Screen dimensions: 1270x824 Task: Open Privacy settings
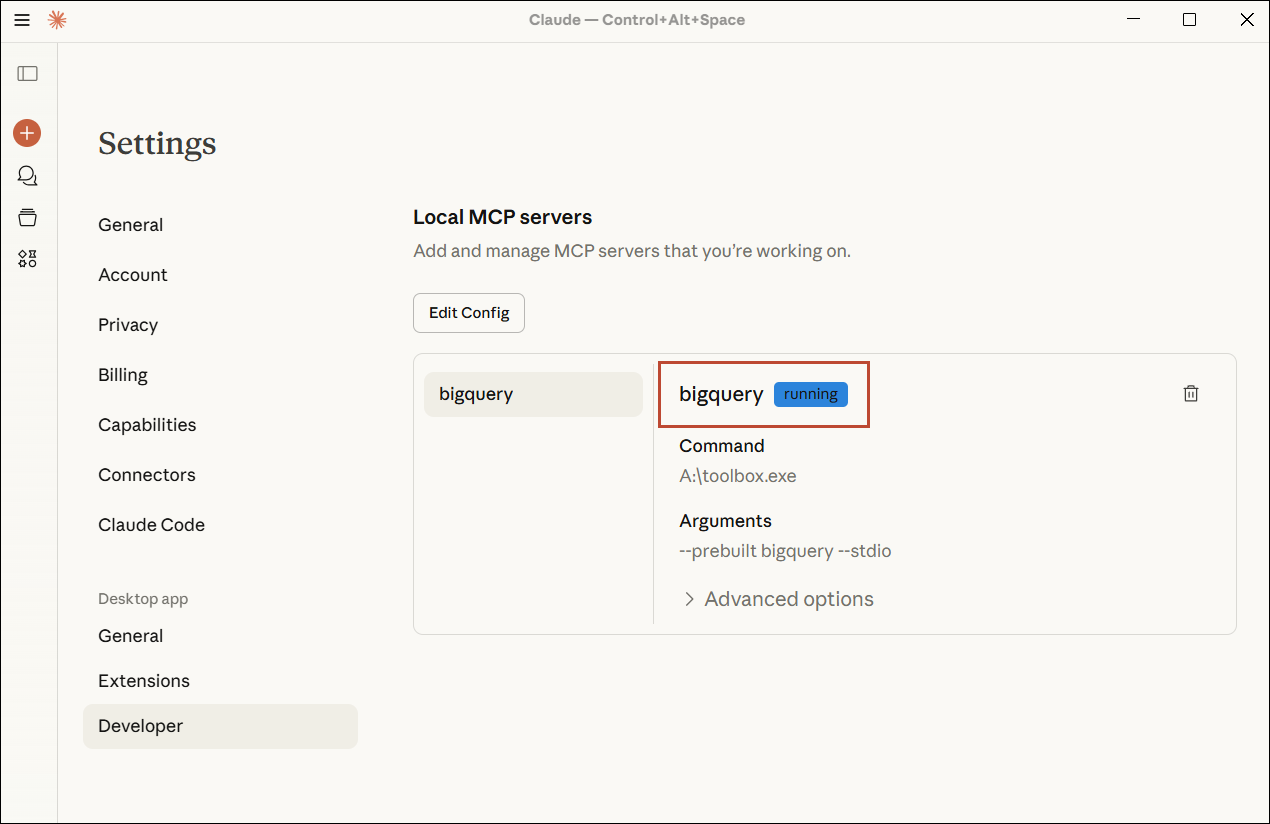(x=128, y=325)
